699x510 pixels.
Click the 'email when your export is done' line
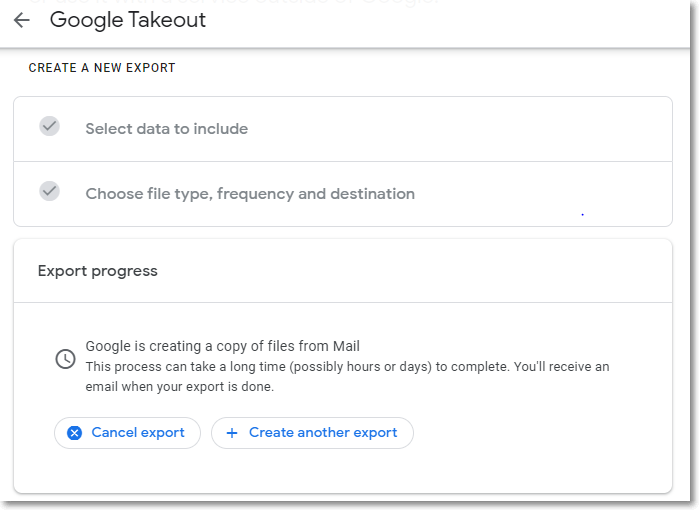click(x=179, y=387)
